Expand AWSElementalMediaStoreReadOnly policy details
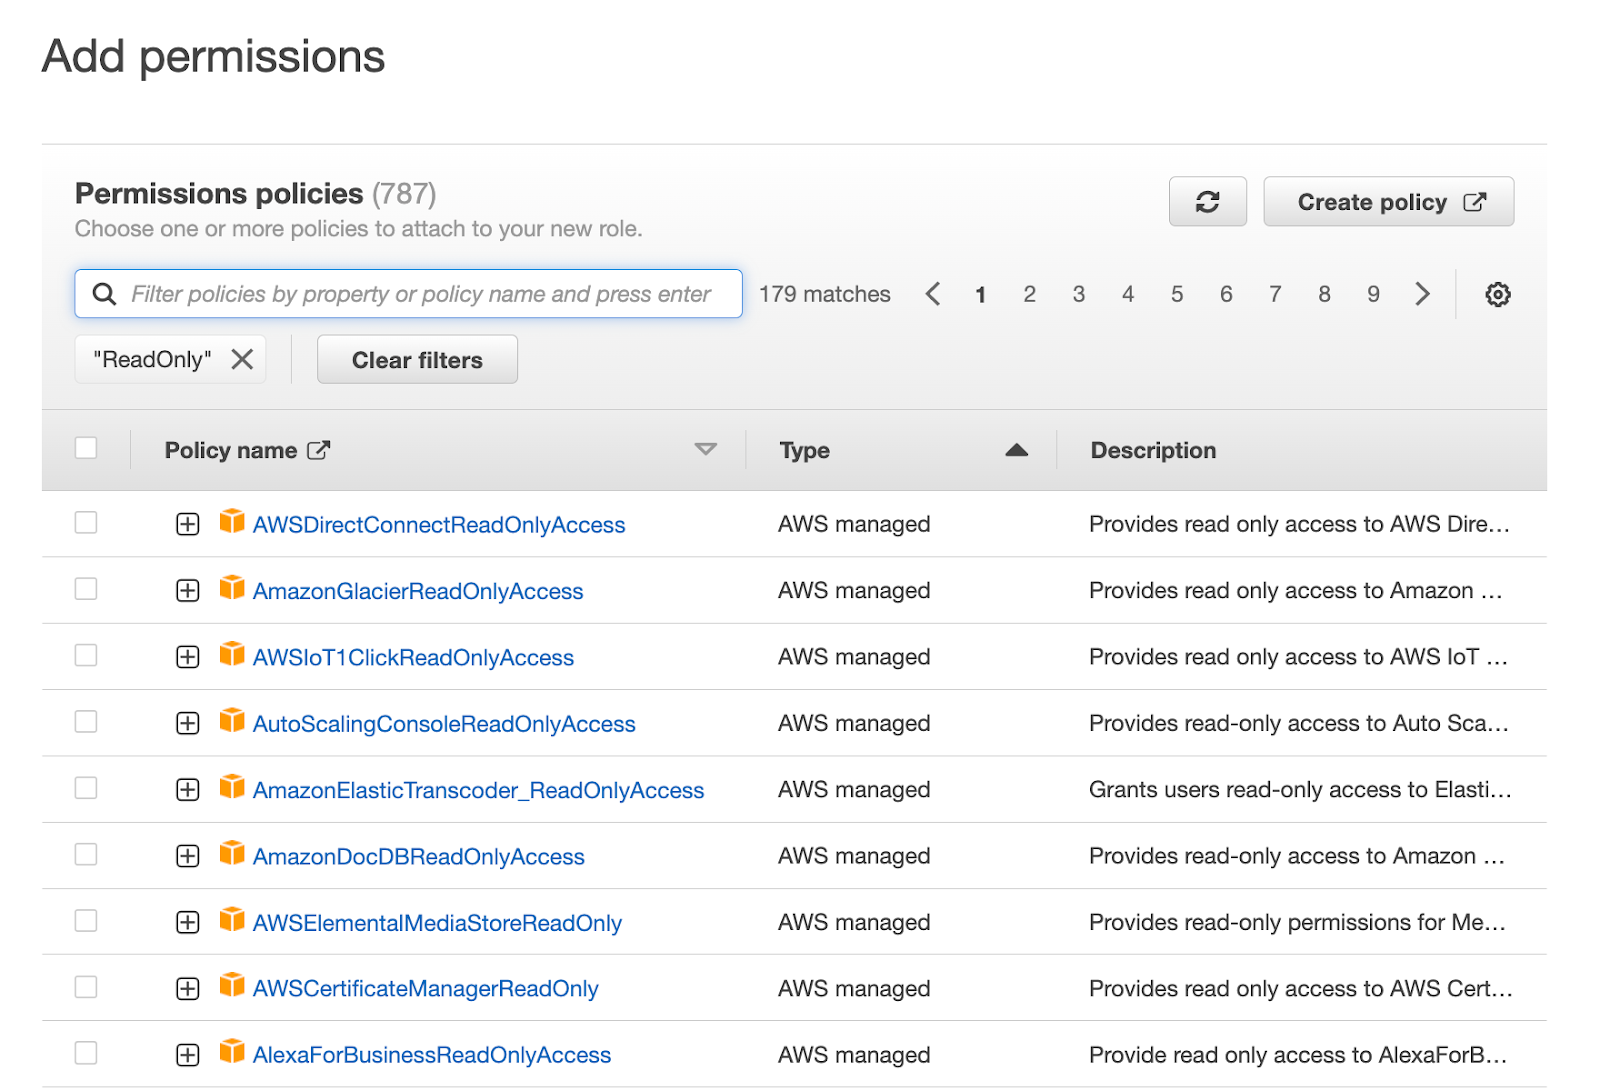This screenshot has width=1600, height=1091. [188, 922]
